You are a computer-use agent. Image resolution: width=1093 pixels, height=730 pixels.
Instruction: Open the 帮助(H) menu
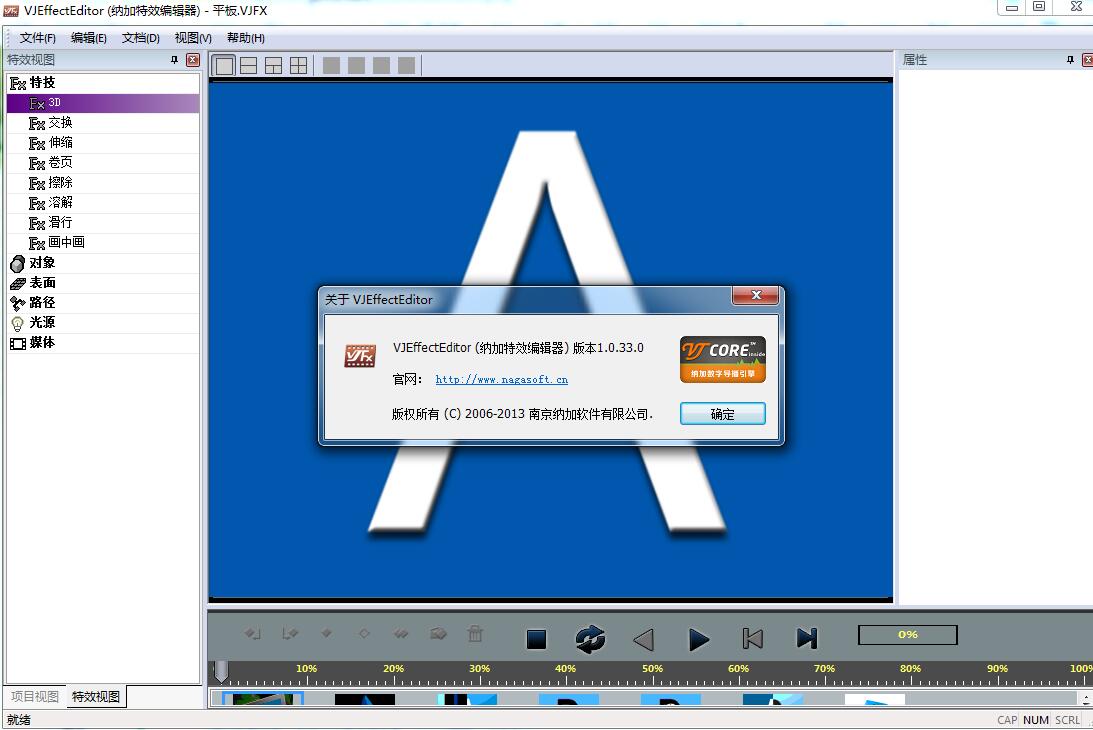pyautogui.click(x=245, y=38)
